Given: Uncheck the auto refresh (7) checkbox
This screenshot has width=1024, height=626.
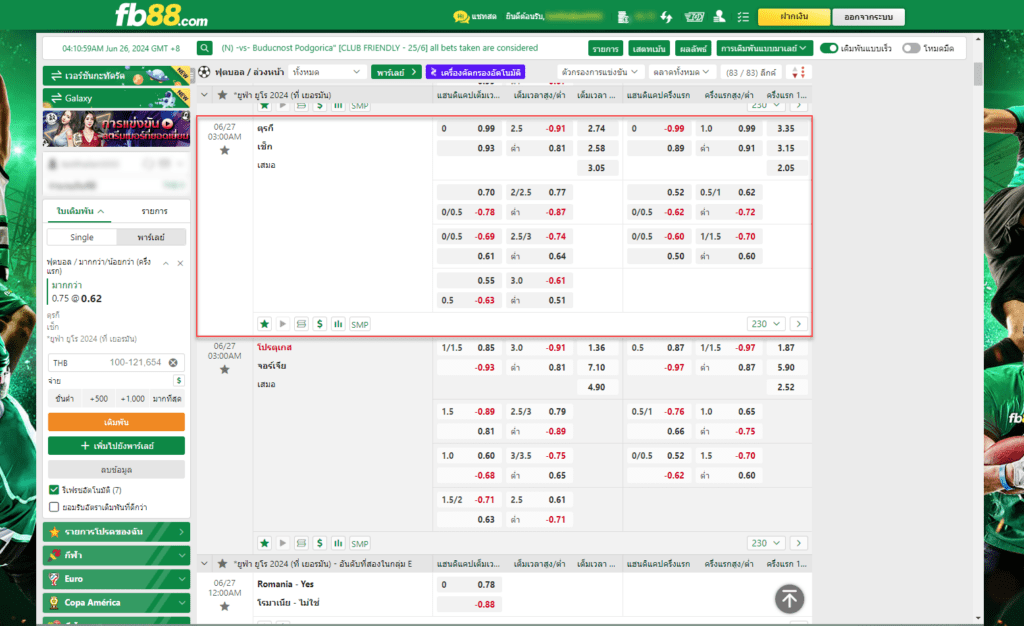Looking at the screenshot, I should click(54, 490).
